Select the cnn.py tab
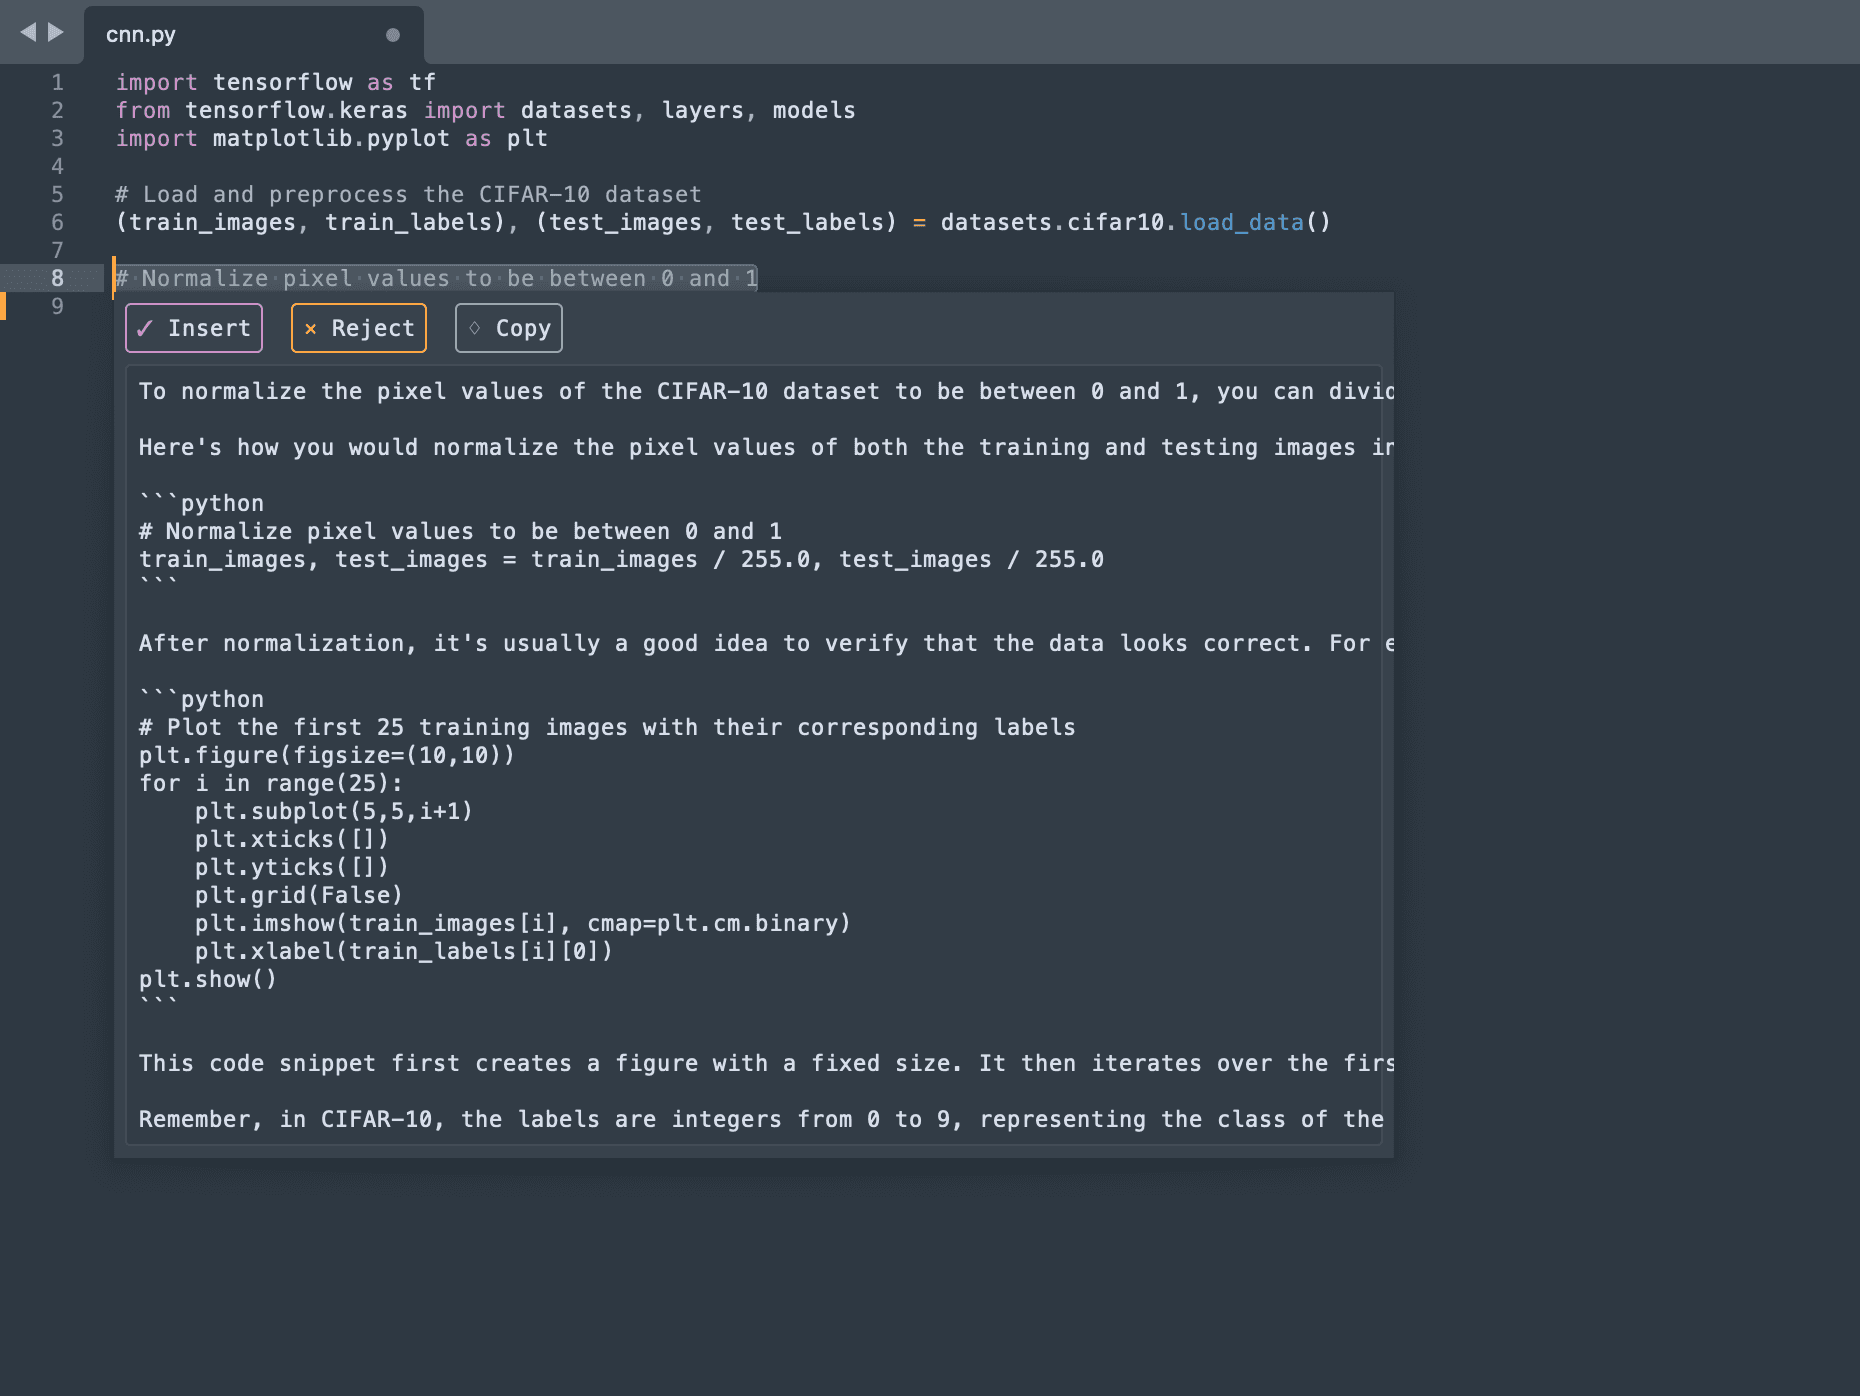Image resolution: width=1860 pixels, height=1396 pixels. (x=254, y=35)
